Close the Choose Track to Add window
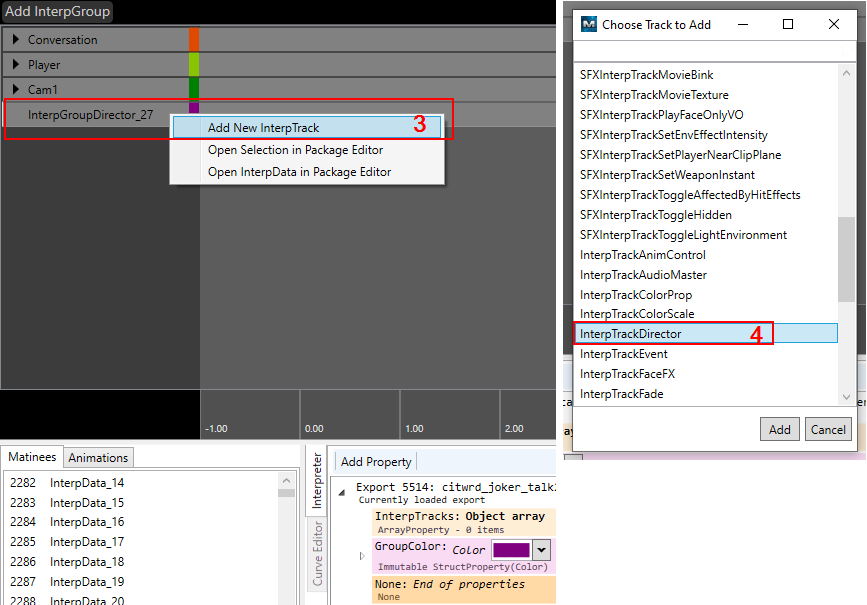867x605 pixels. pos(834,24)
